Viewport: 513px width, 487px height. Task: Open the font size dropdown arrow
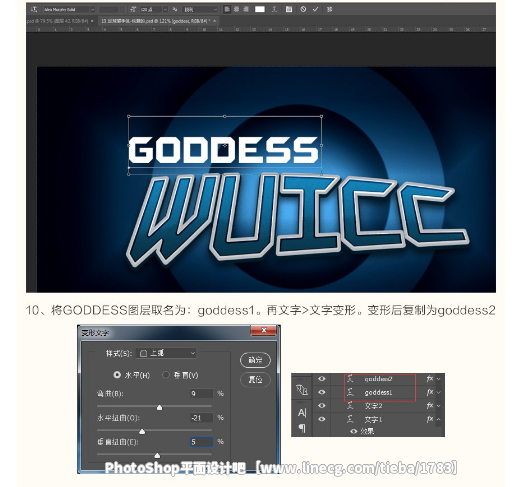165,10
